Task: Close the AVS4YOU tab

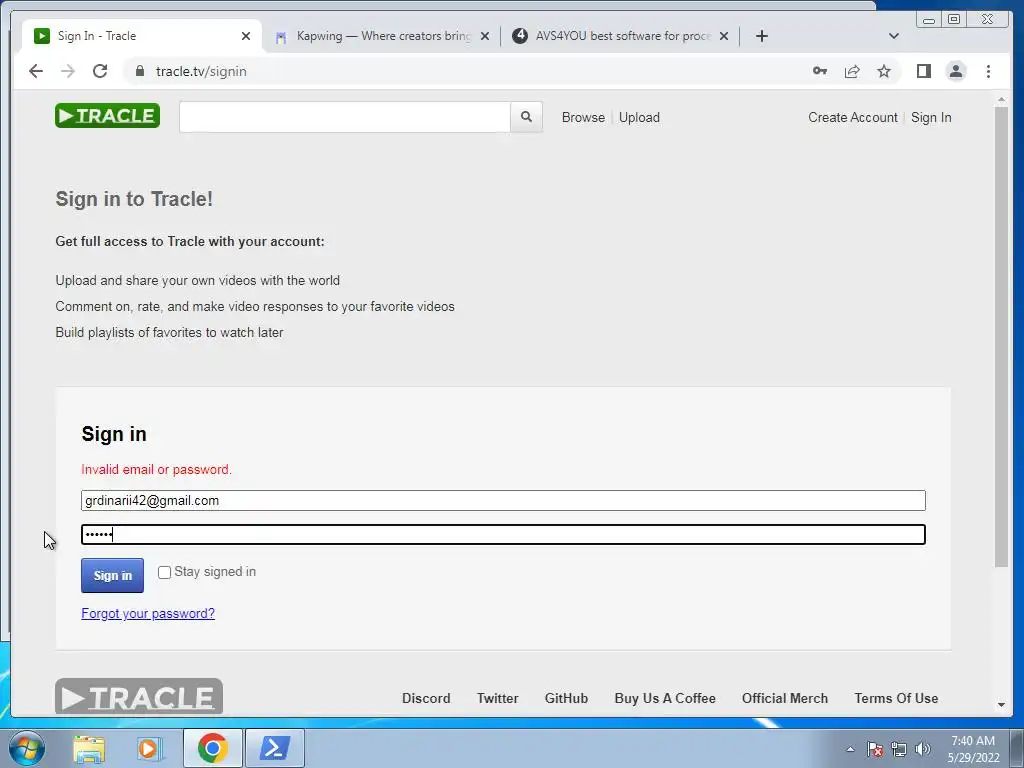Action: pyautogui.click(x=724, y=36)
